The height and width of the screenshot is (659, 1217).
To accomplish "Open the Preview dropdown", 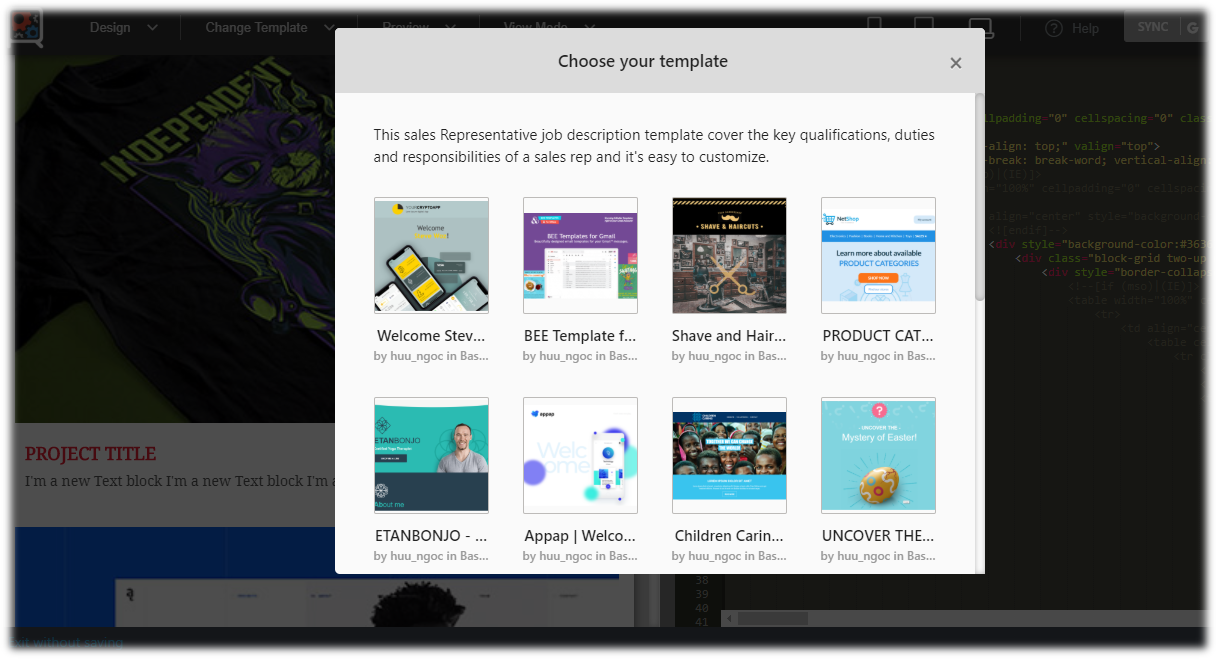I will [418, 27].
